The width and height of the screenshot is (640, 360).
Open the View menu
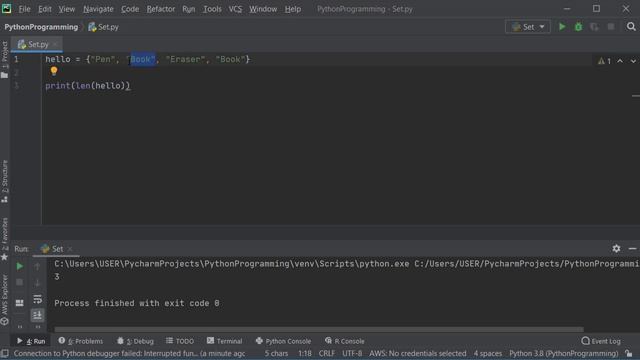coord(67,9)
